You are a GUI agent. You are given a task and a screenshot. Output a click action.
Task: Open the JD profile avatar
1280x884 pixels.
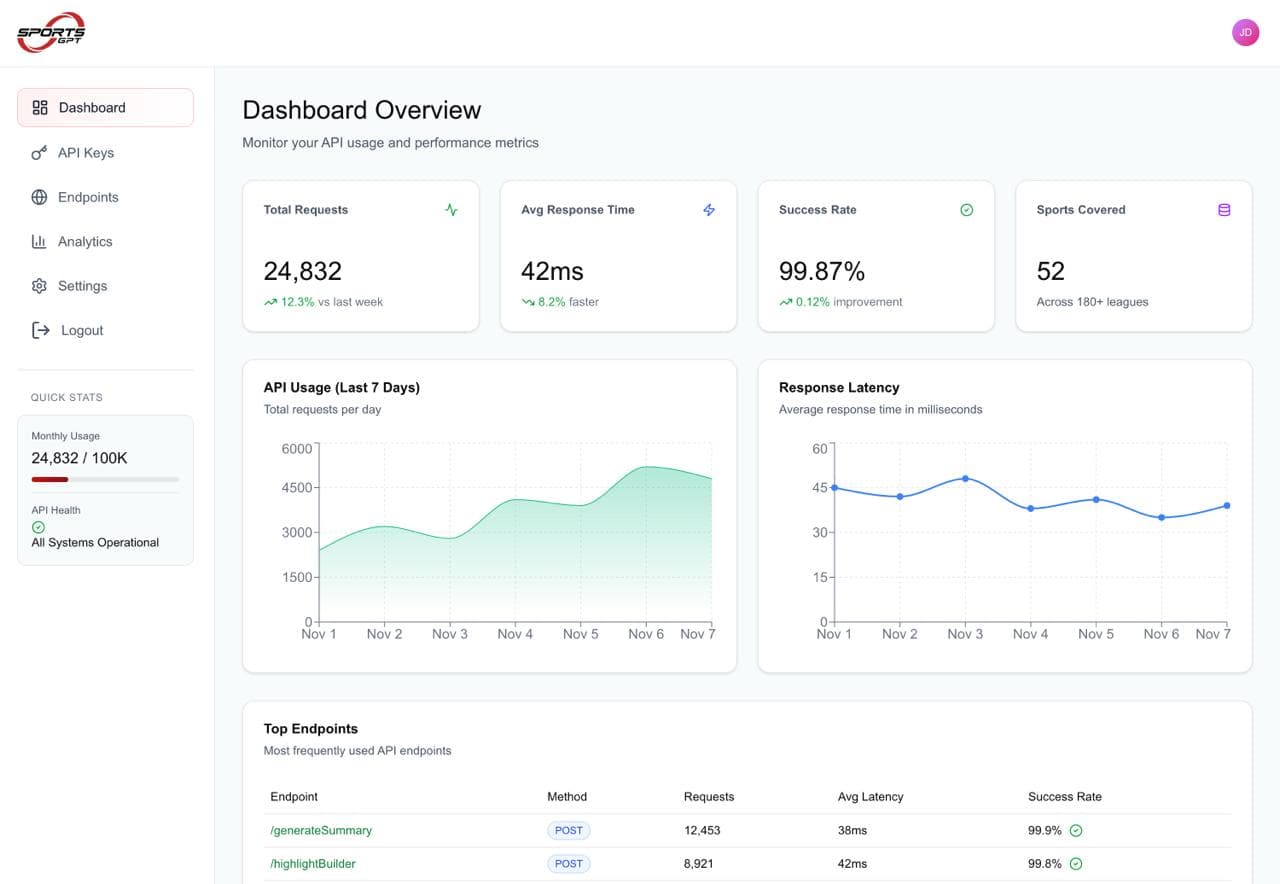point(1245,31)
